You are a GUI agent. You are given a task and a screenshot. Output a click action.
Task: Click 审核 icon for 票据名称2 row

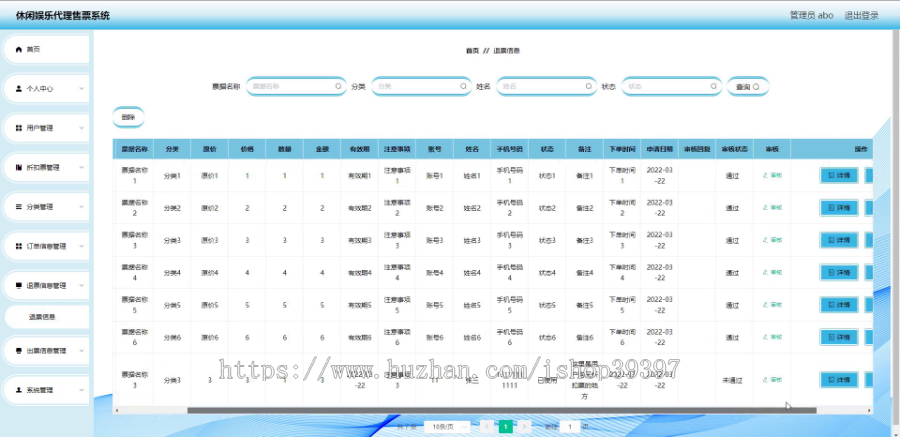tap(765, 208)
